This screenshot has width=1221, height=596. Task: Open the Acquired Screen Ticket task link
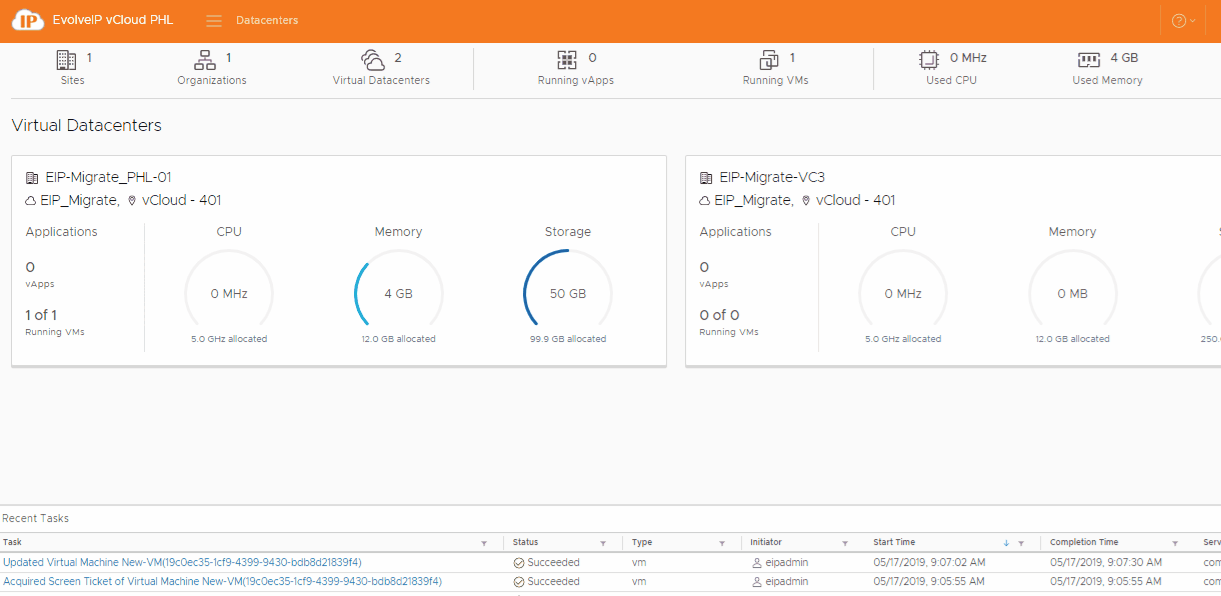click(x=222, y=581)
